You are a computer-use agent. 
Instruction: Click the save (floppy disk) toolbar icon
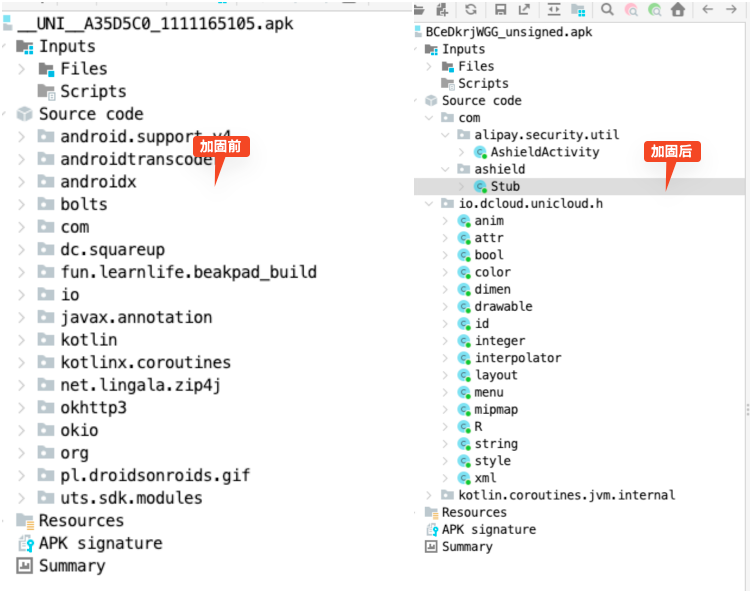pyautogui.click(x=500, y=10)
